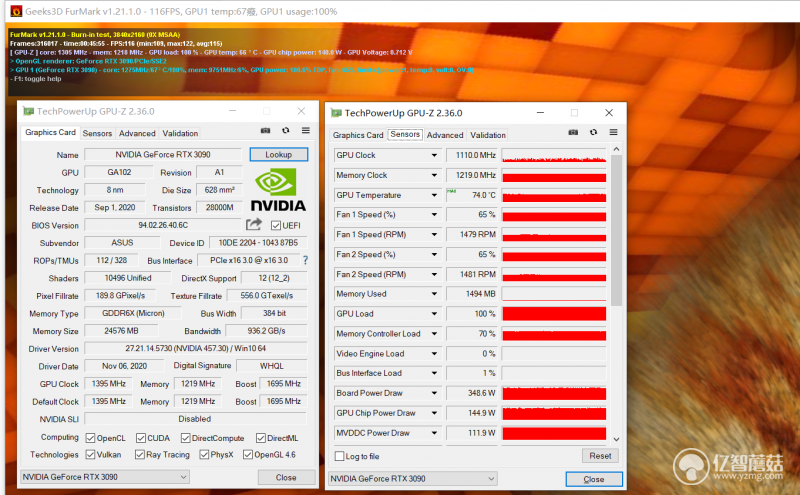800x495 pixels.
Task: Open the Memory Used sensor dropdown
Action: pyautogui.click(x=434, y=294)
